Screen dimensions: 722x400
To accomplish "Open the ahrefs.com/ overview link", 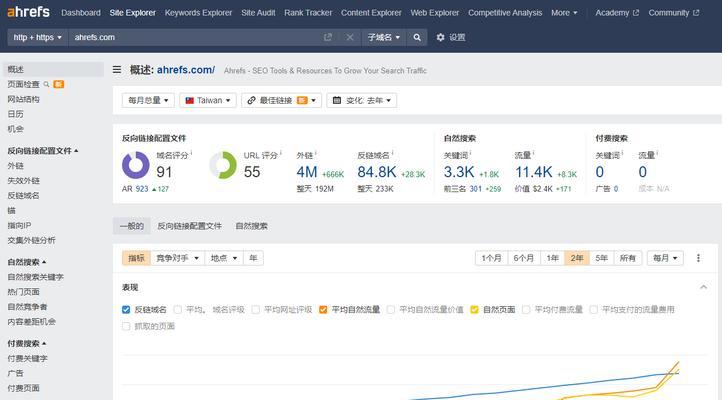I will (x=186, y=70).
